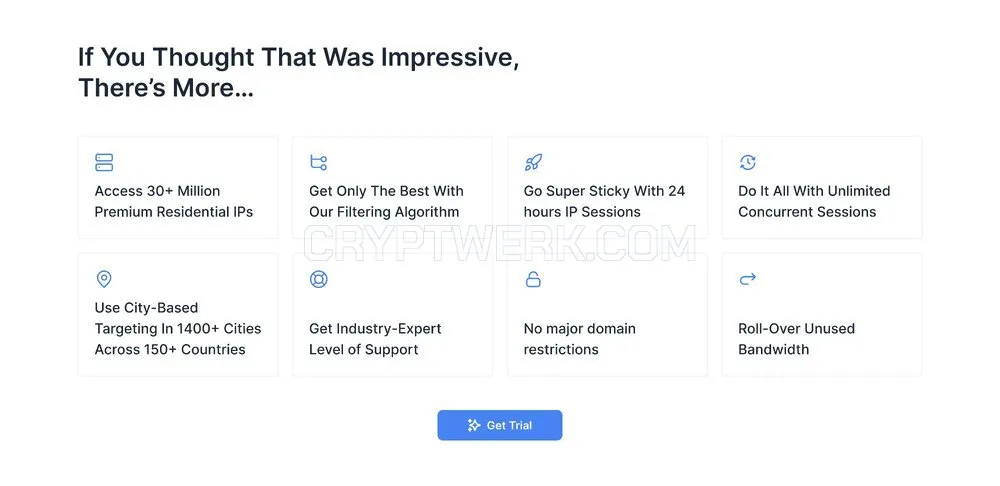
Task: Click the filtering algorithm branch icon
Action: [x=318, y=162]
